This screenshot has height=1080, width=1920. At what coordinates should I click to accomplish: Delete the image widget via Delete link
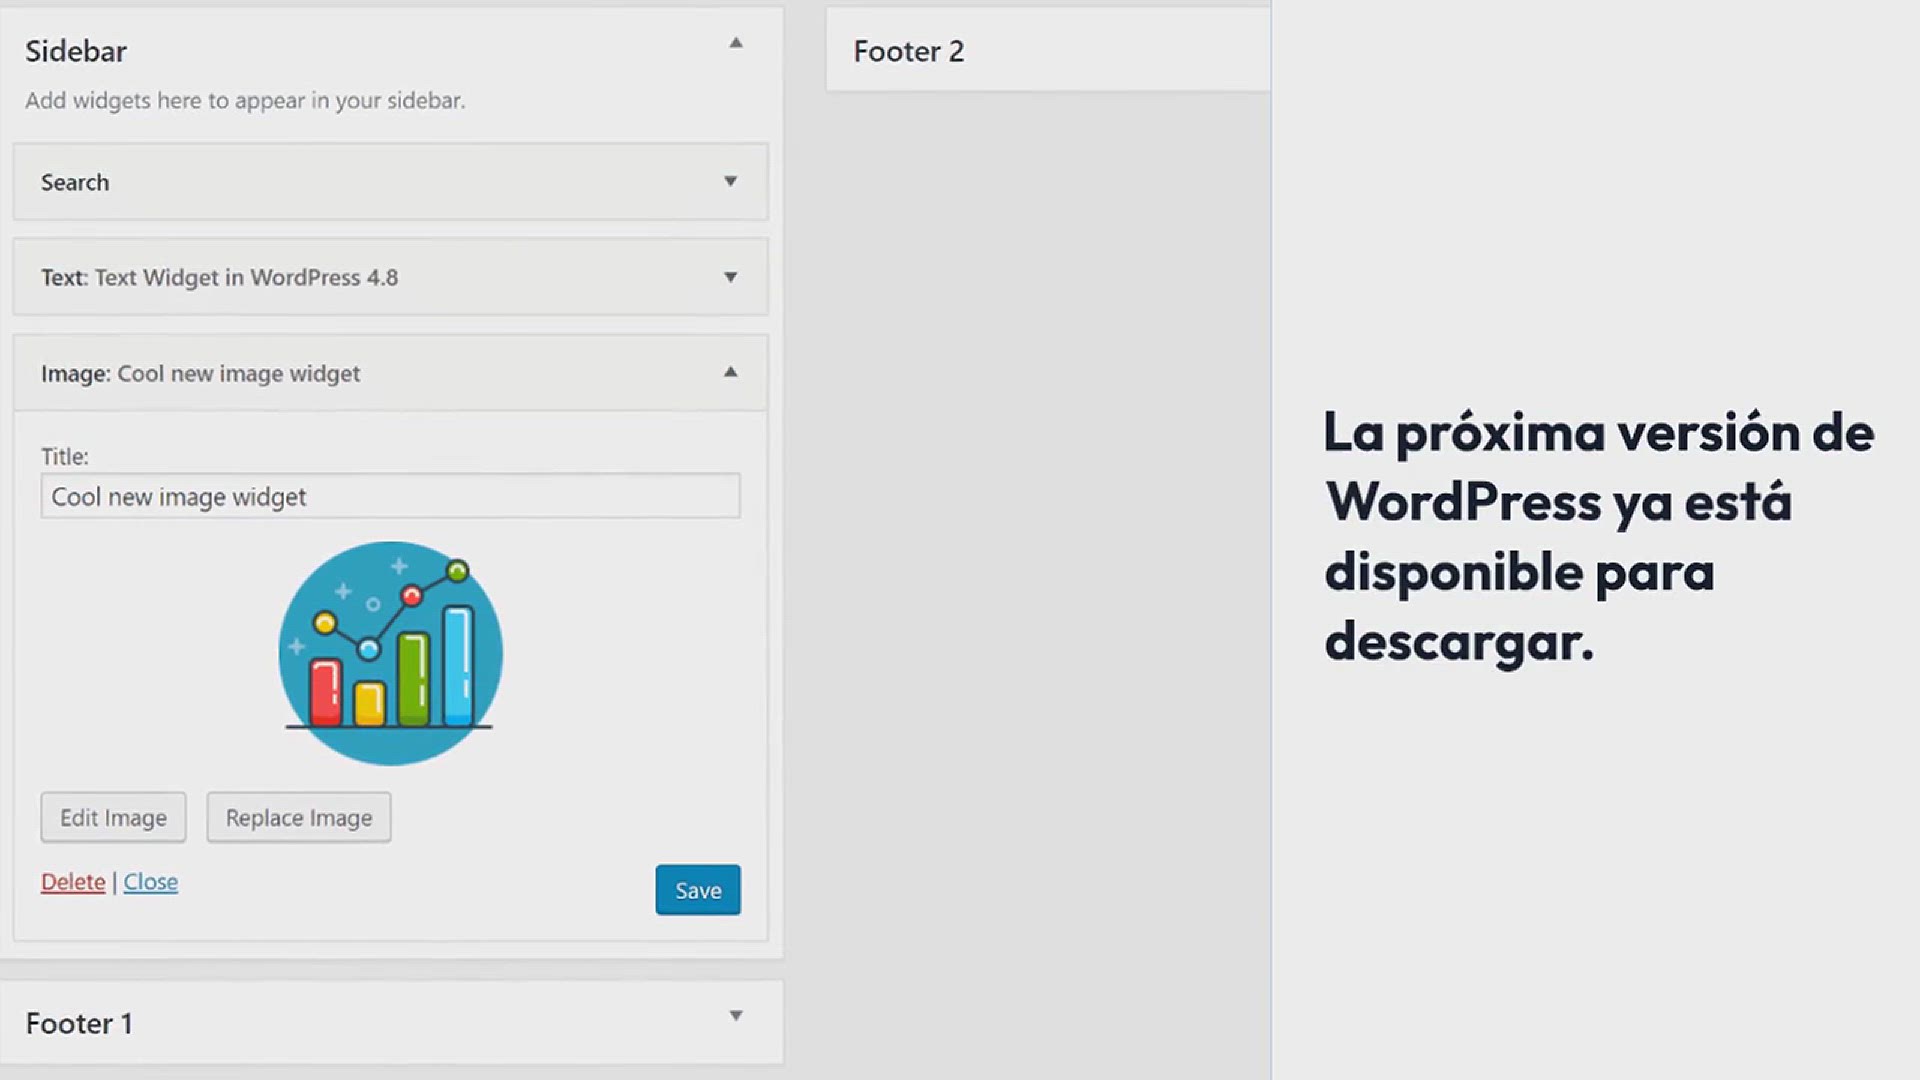pyautogui.click(x=73, y=882)
